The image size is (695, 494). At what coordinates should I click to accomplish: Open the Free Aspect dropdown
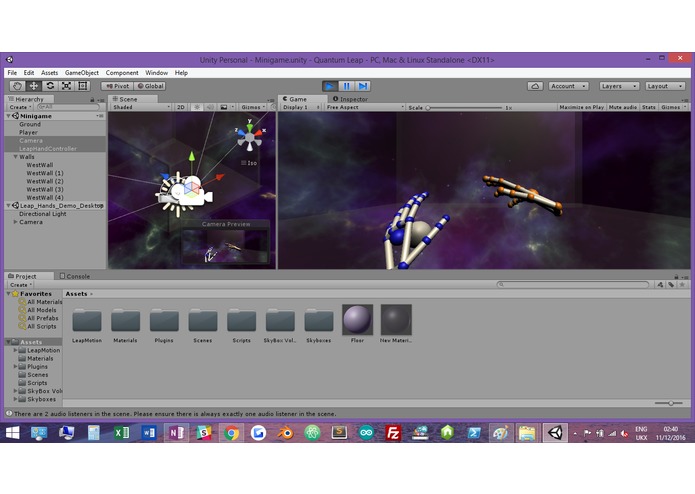point(365,107)
